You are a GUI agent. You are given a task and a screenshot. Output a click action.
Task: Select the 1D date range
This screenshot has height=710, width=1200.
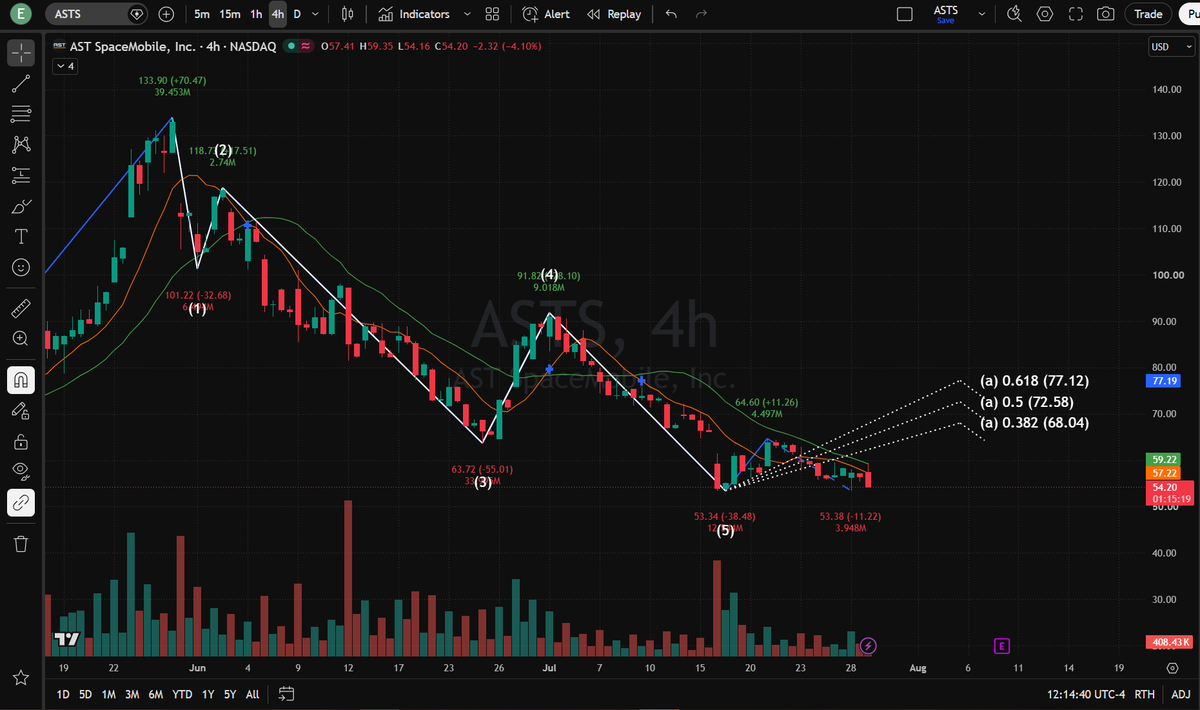[62, 694]
